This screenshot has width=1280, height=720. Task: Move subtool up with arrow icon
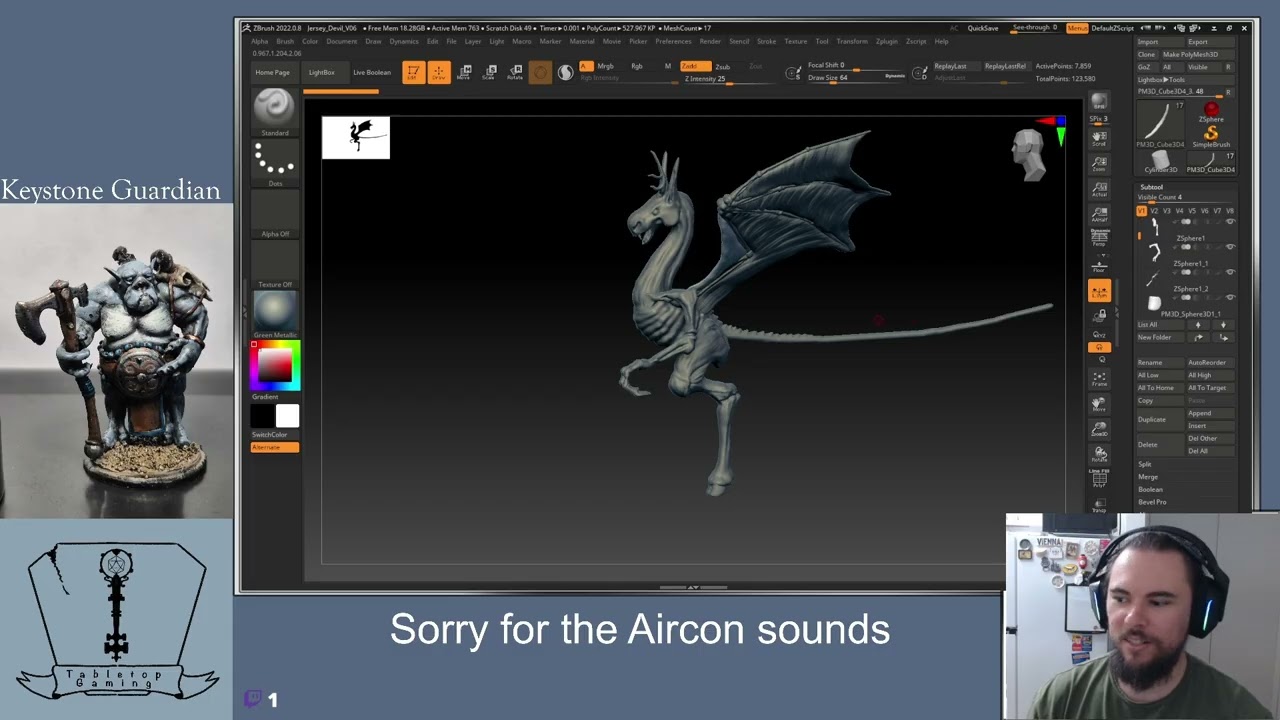1198,325
